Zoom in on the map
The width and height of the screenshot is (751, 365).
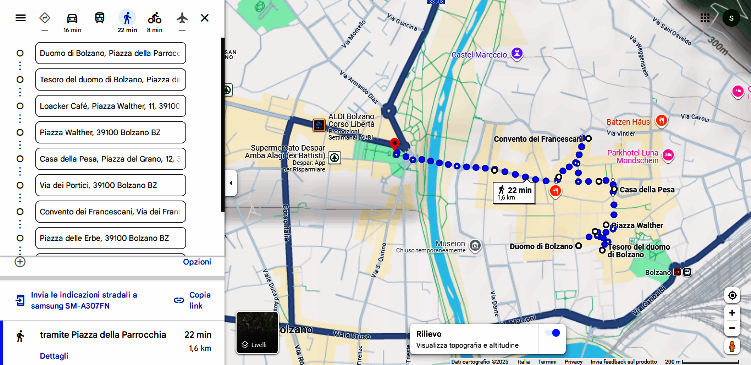click(732, 313)
